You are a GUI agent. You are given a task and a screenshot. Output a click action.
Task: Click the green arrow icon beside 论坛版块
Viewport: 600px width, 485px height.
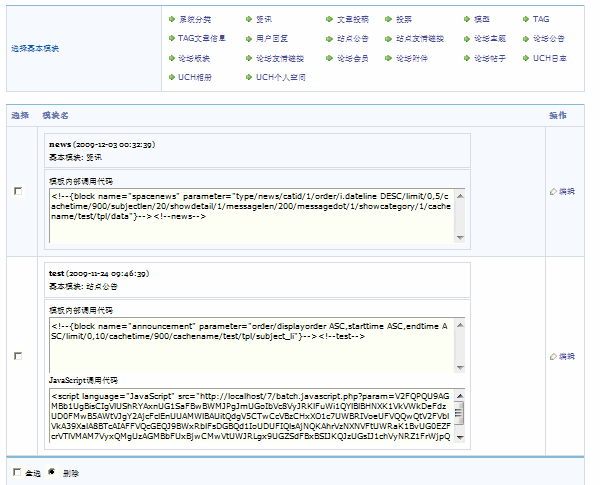(172, 58)
